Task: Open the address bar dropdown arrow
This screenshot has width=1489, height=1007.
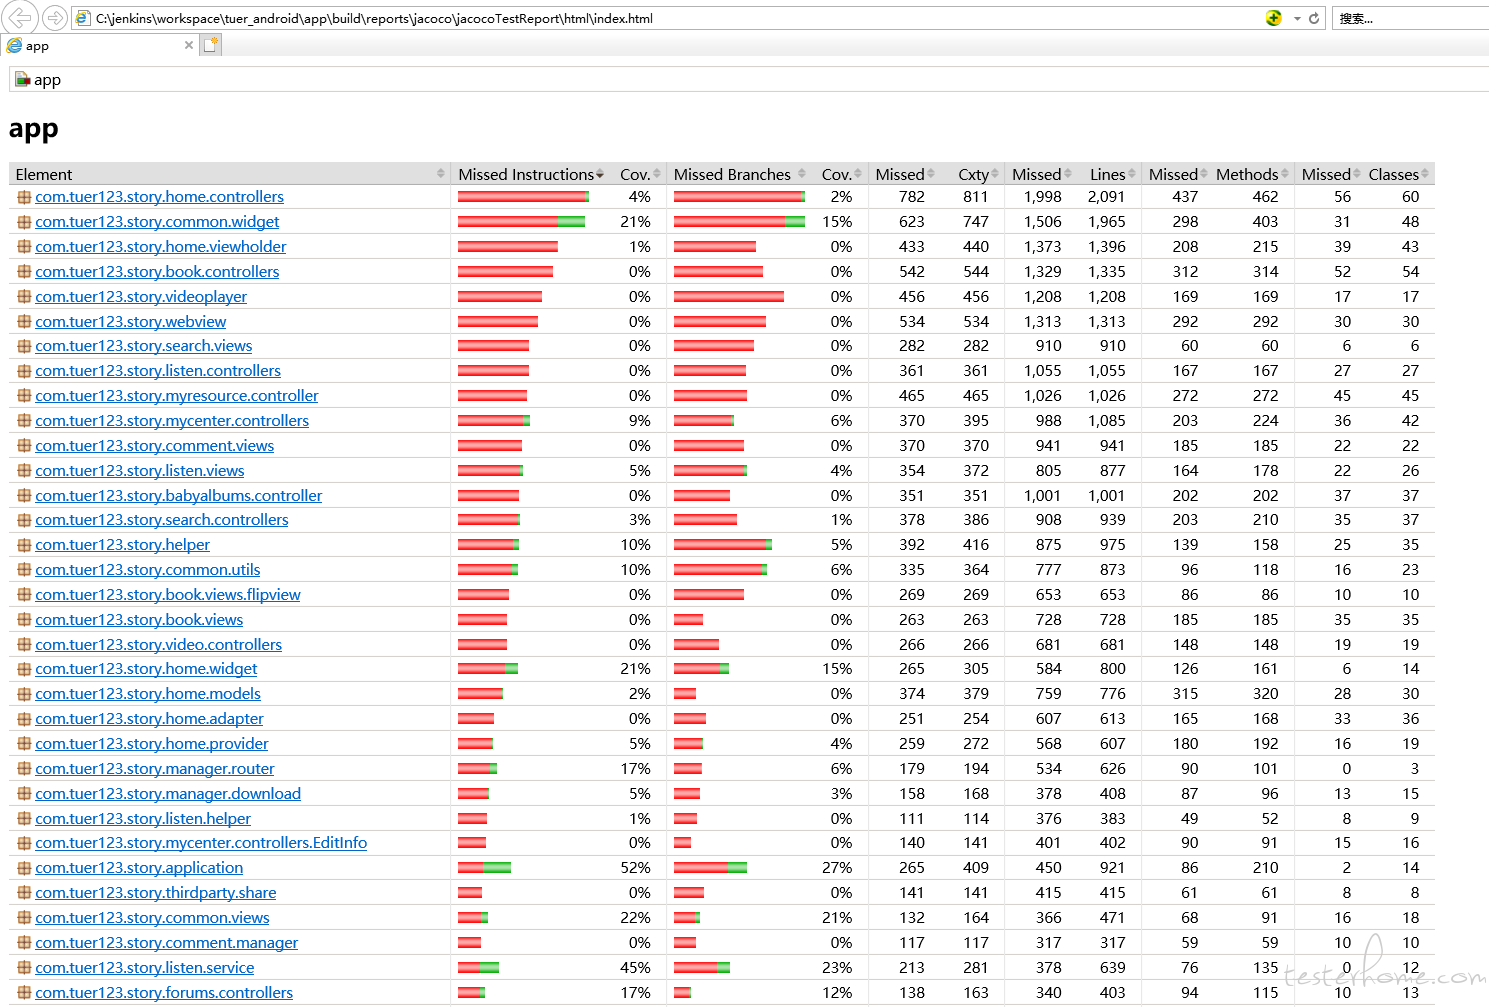Action: click(x=1296, y=18)
